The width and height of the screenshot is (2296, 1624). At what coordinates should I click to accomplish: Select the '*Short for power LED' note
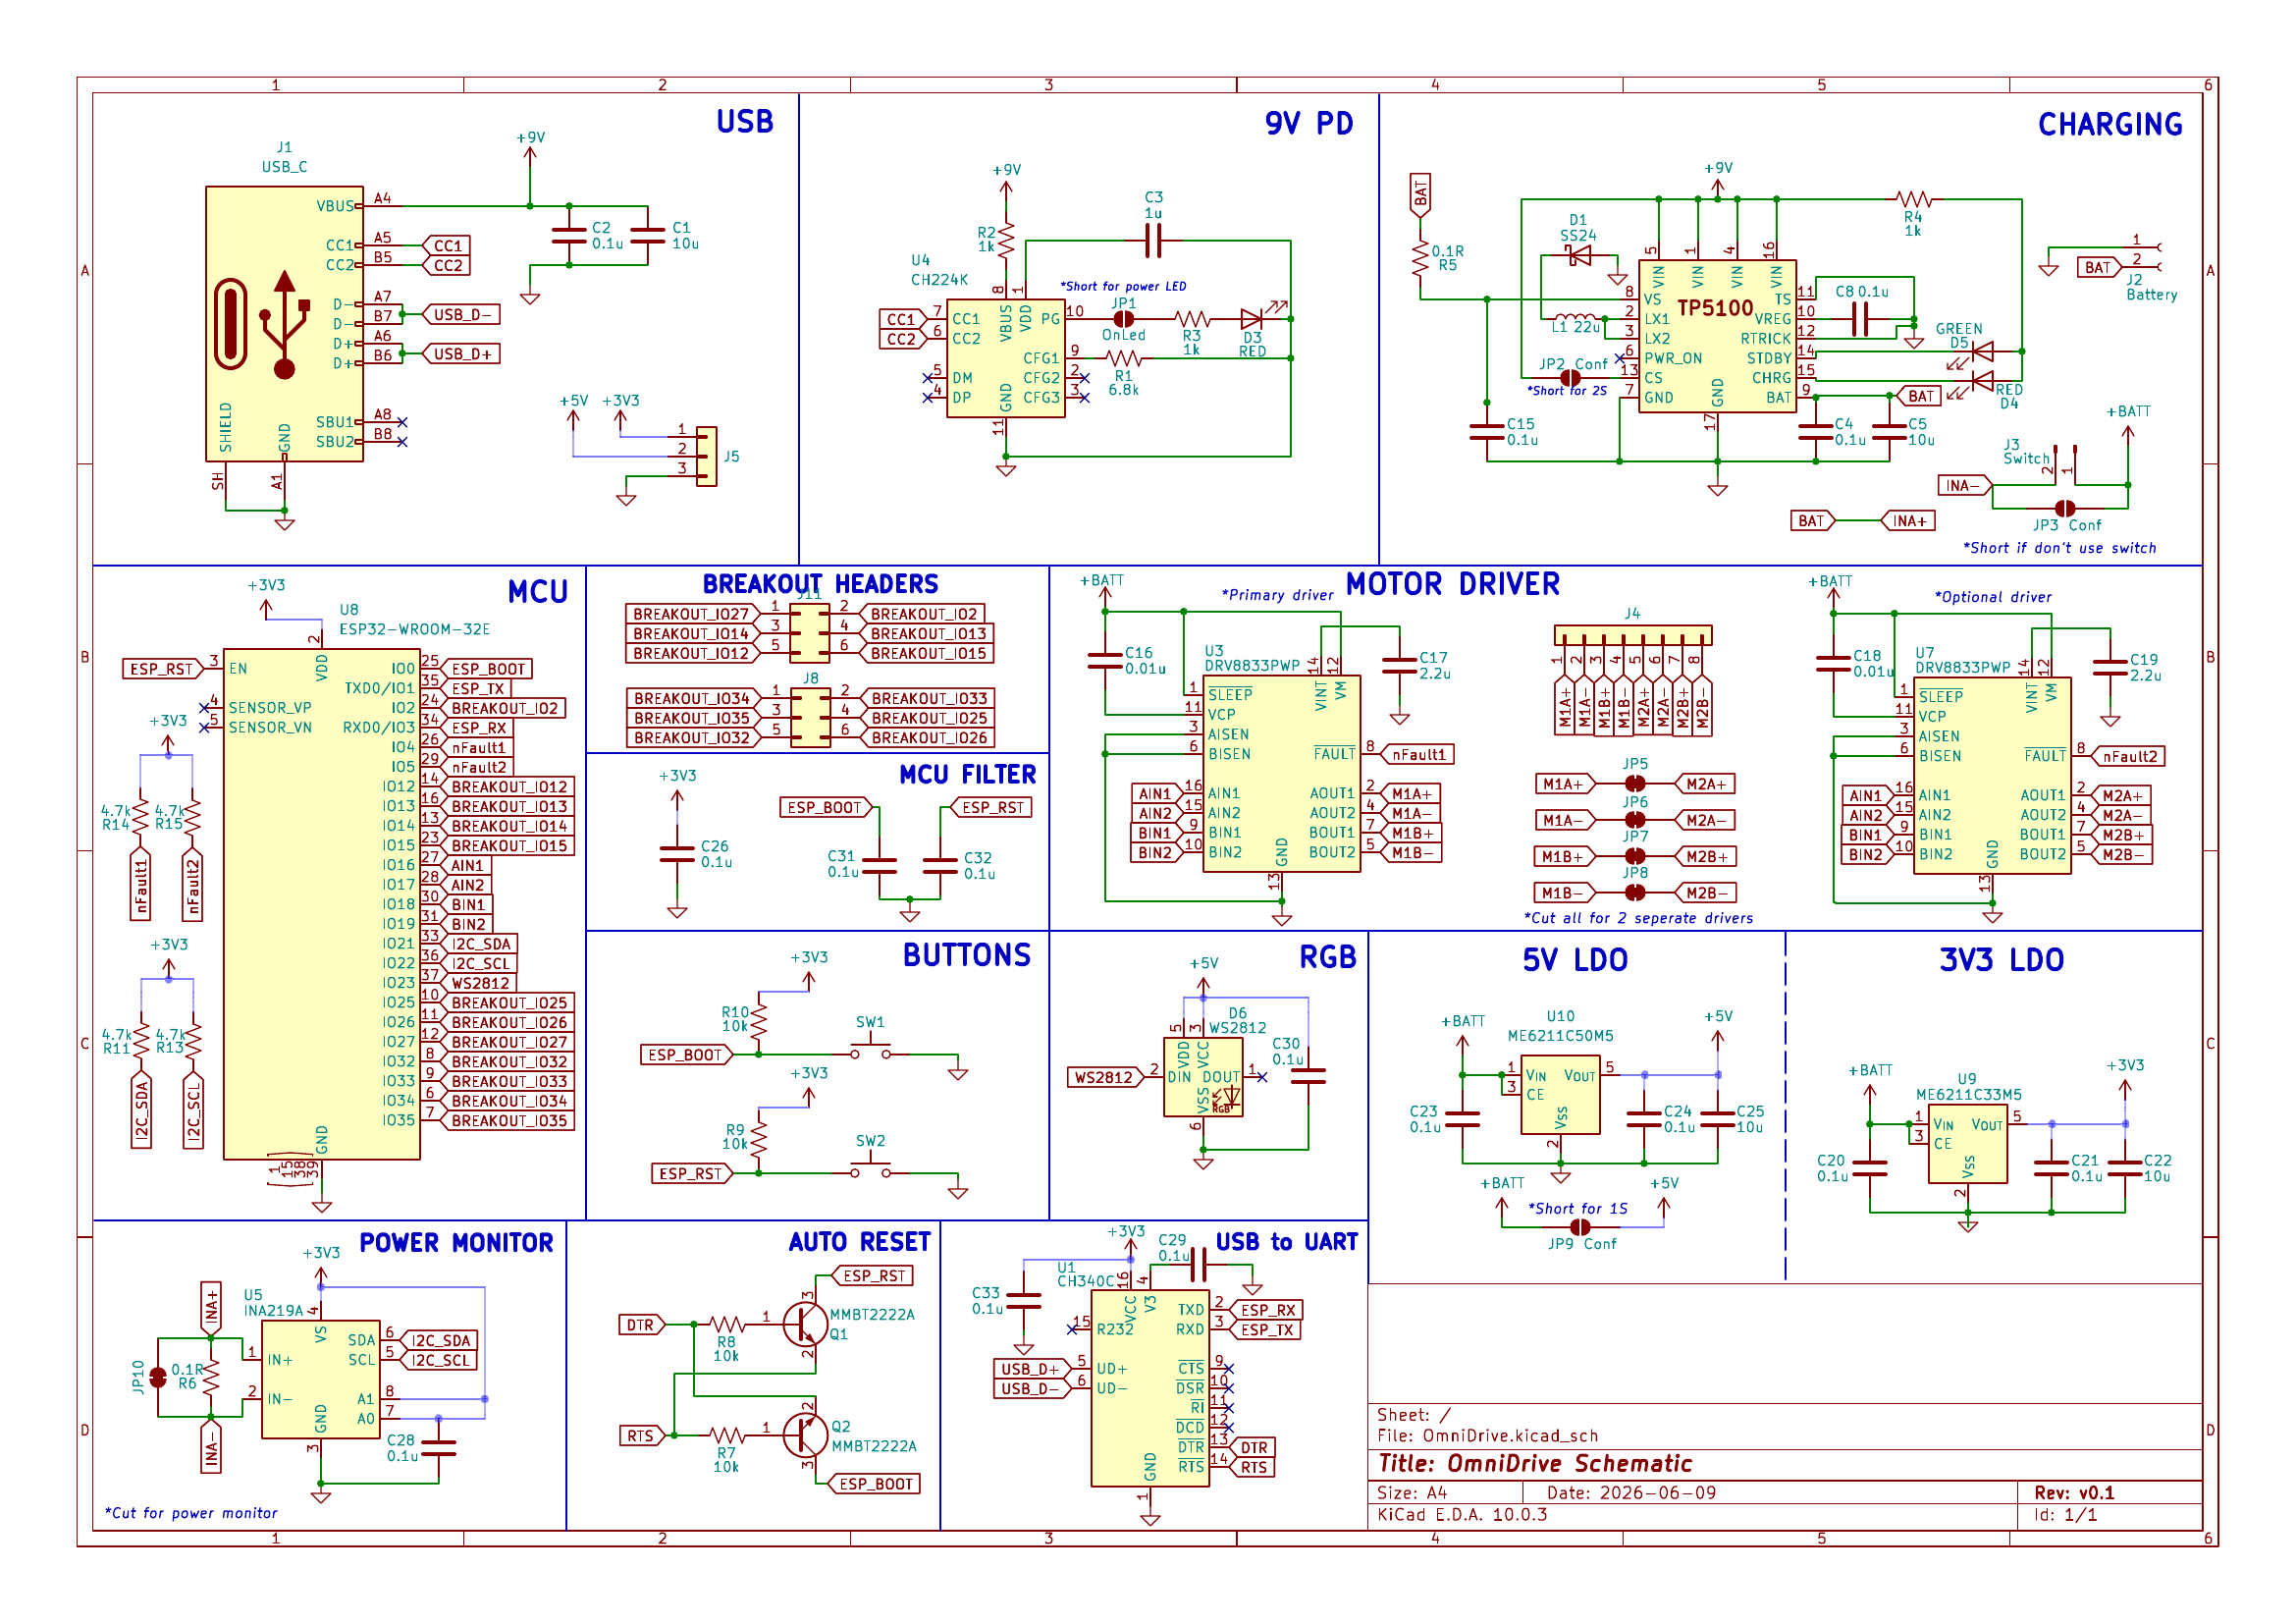[1123, 286]
